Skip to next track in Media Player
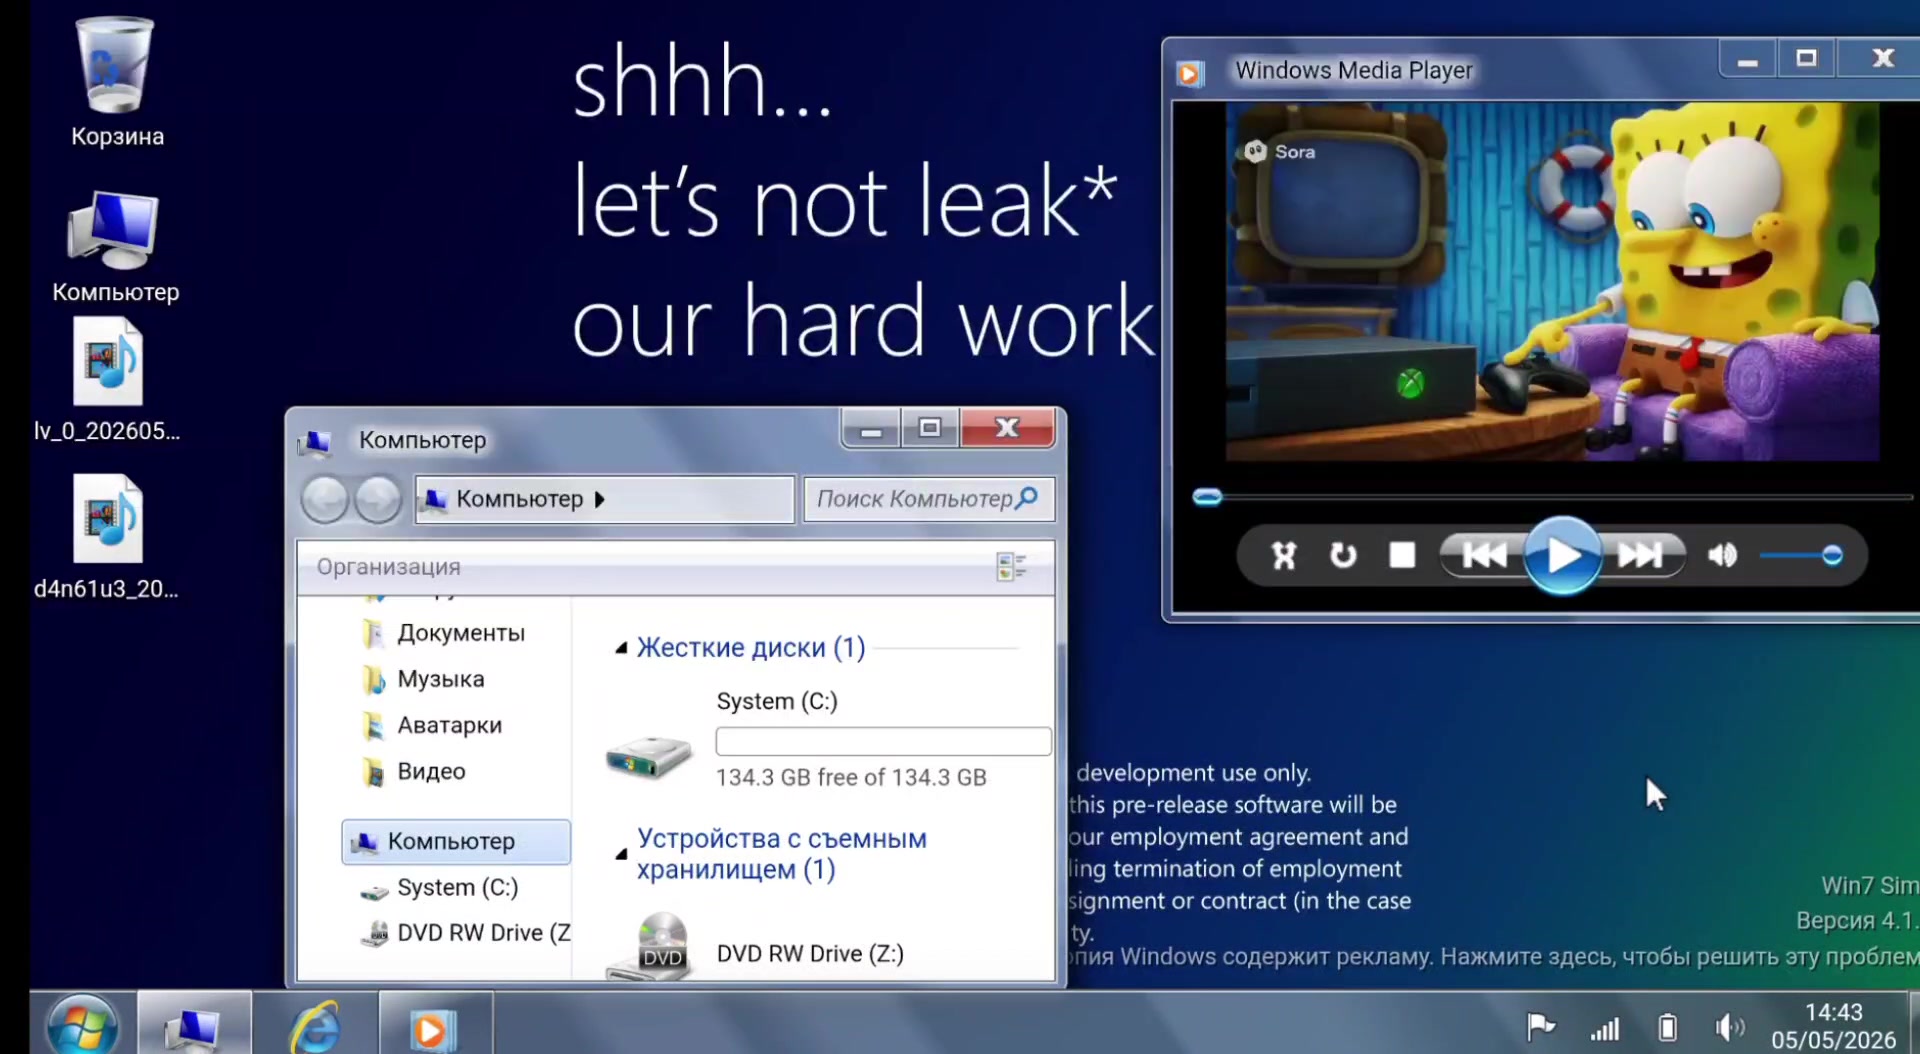Viewport: 1920px width, 1054px height. pos(1641,555)
